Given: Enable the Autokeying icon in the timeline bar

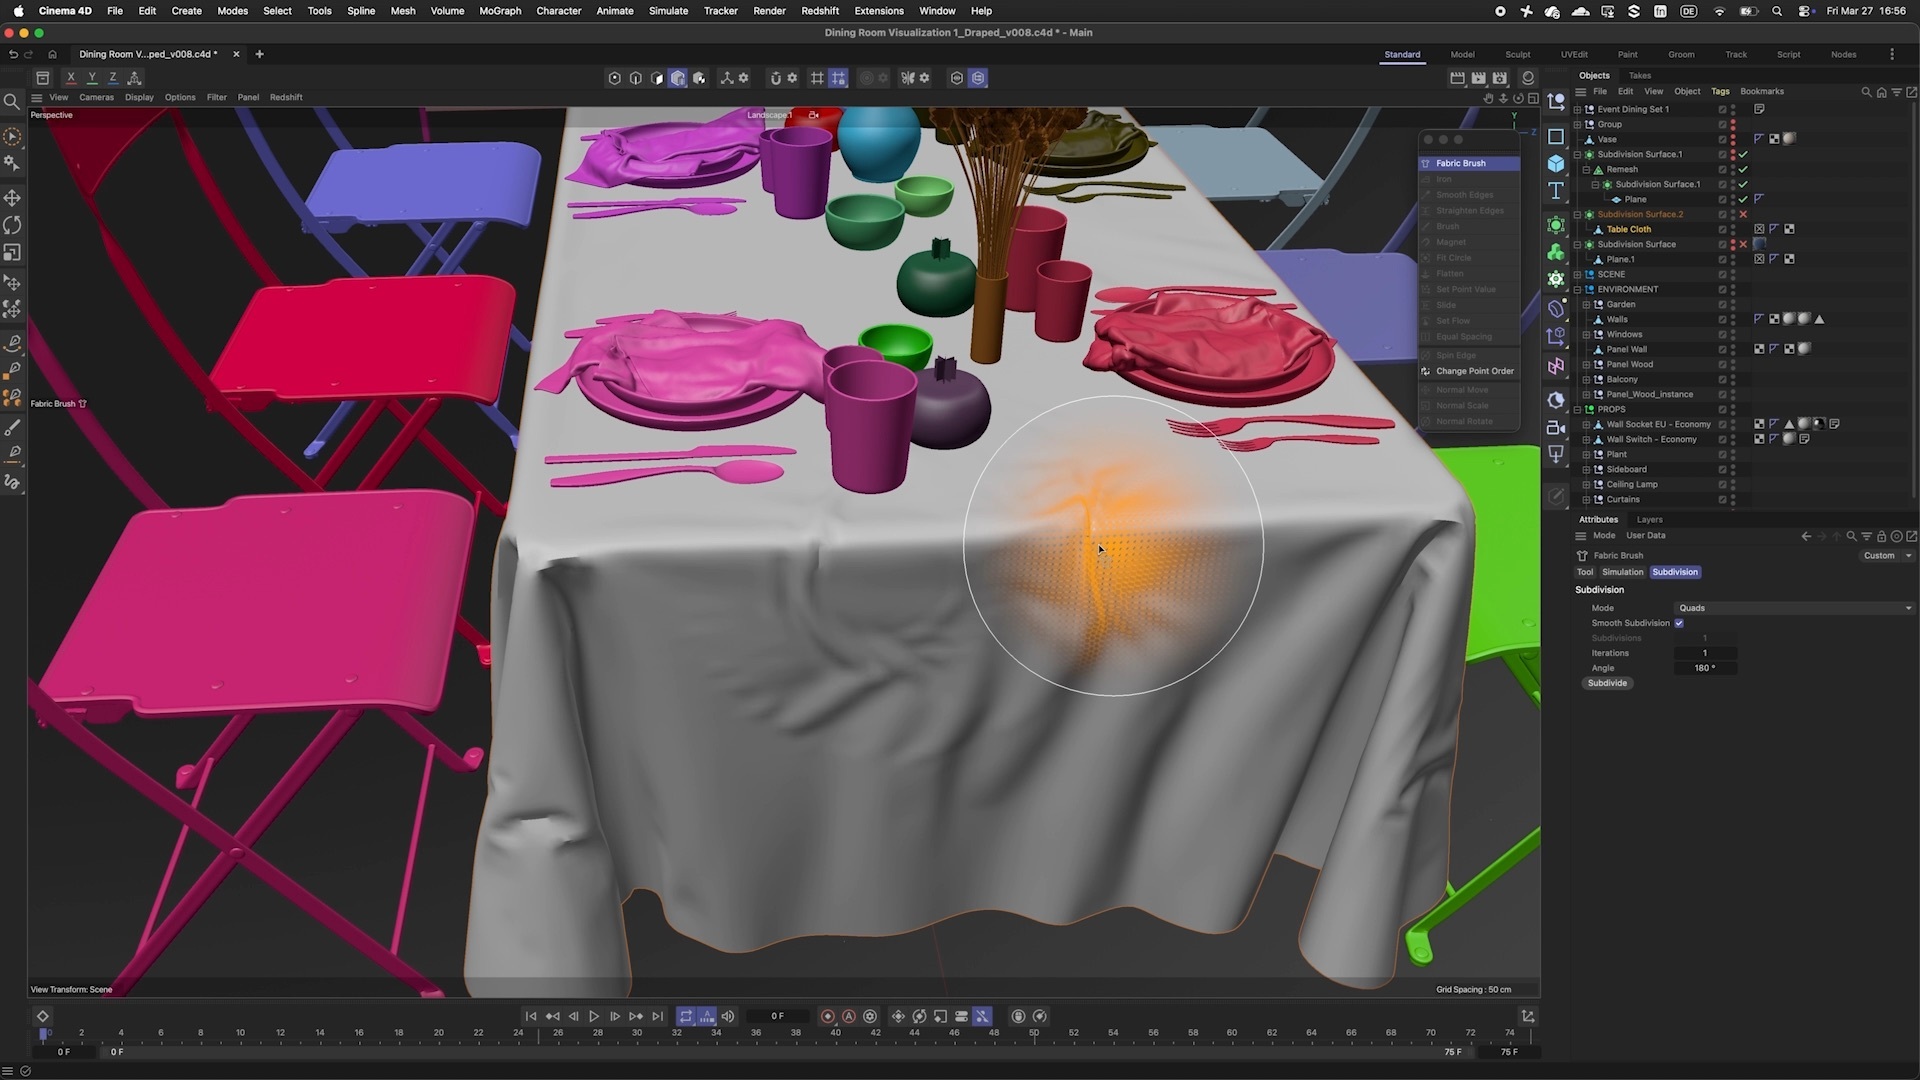Looking at the screenshot, I should (848, 1016).
